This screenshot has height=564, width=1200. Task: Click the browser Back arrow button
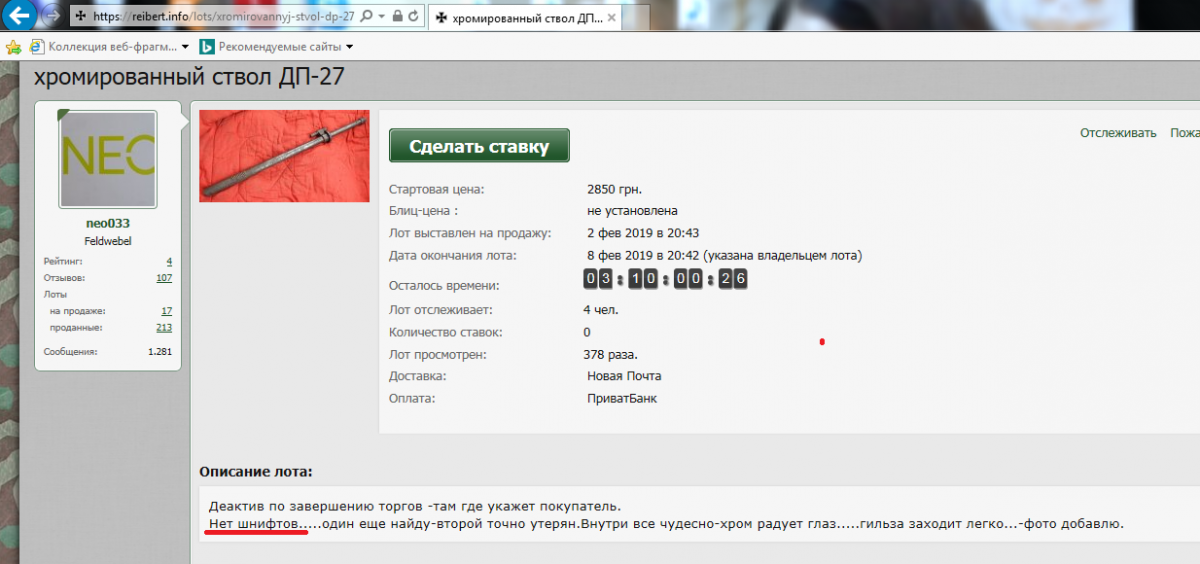20,14
